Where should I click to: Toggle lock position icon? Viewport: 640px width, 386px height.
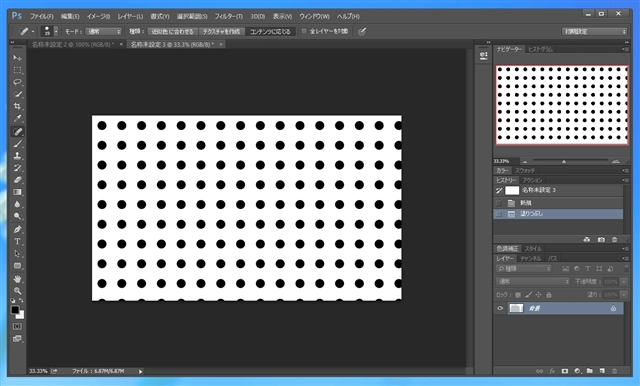tap(538, 295)
